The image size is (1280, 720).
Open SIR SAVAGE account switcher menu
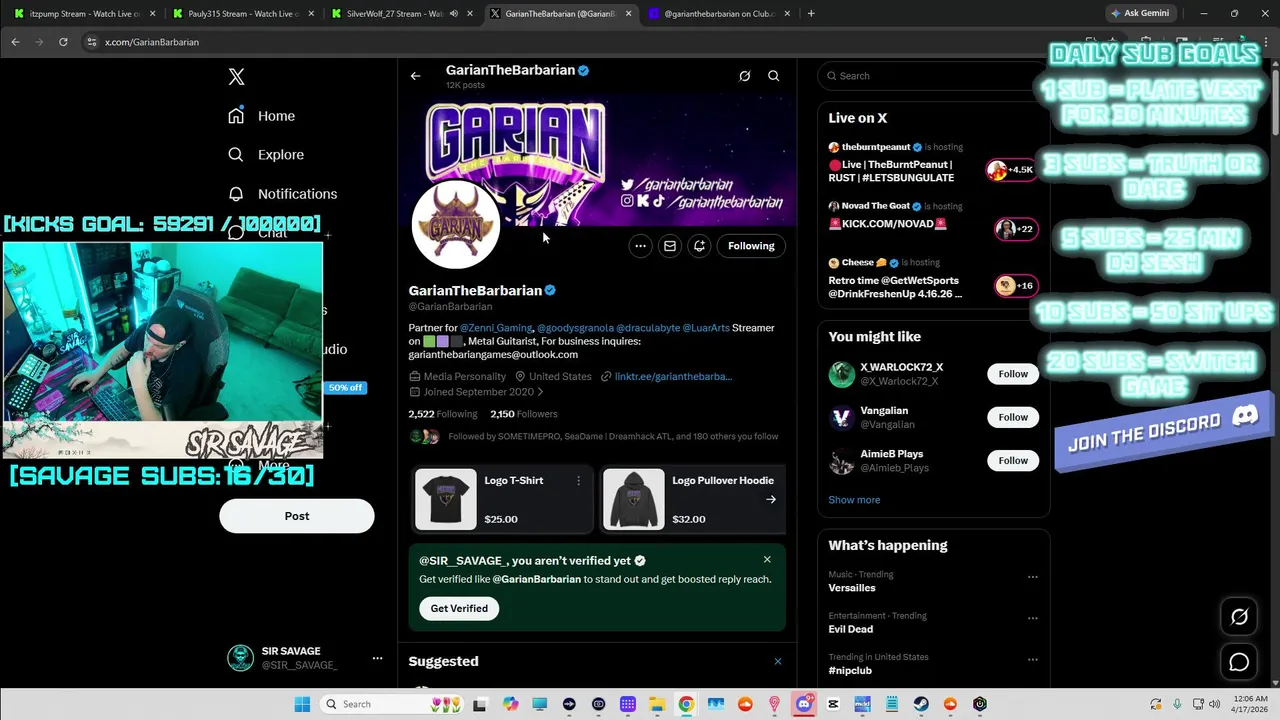(x=377, y=658)
